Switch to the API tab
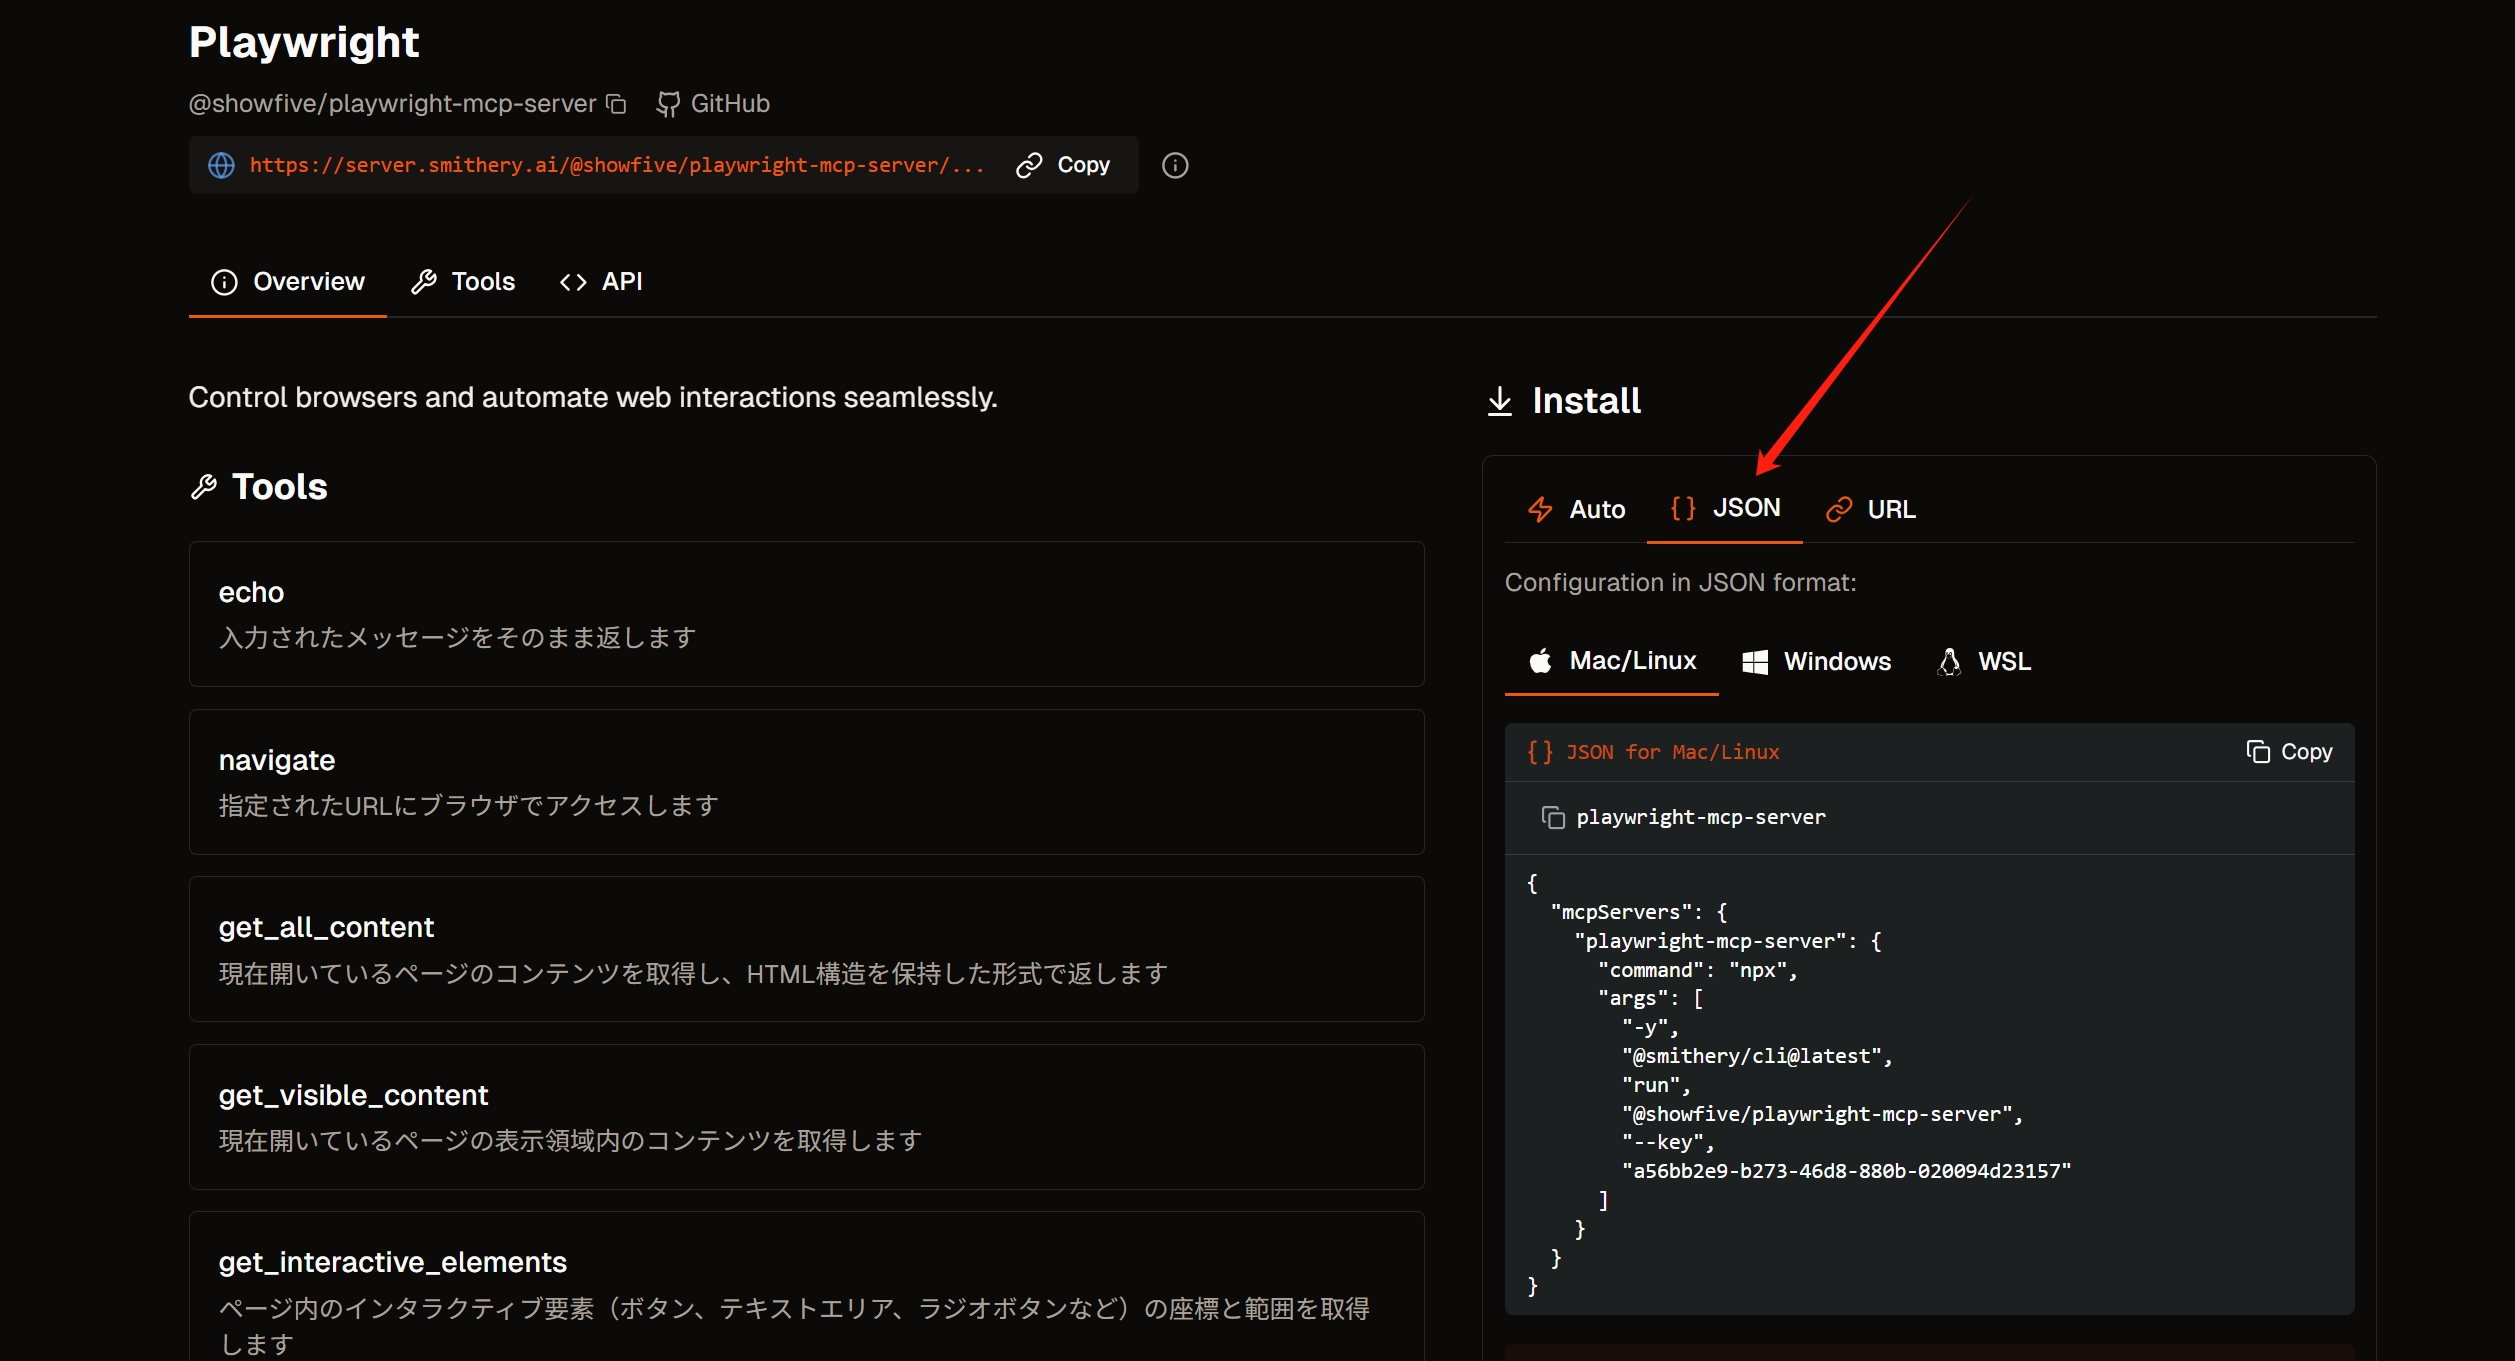 click(x=601, y=282)
